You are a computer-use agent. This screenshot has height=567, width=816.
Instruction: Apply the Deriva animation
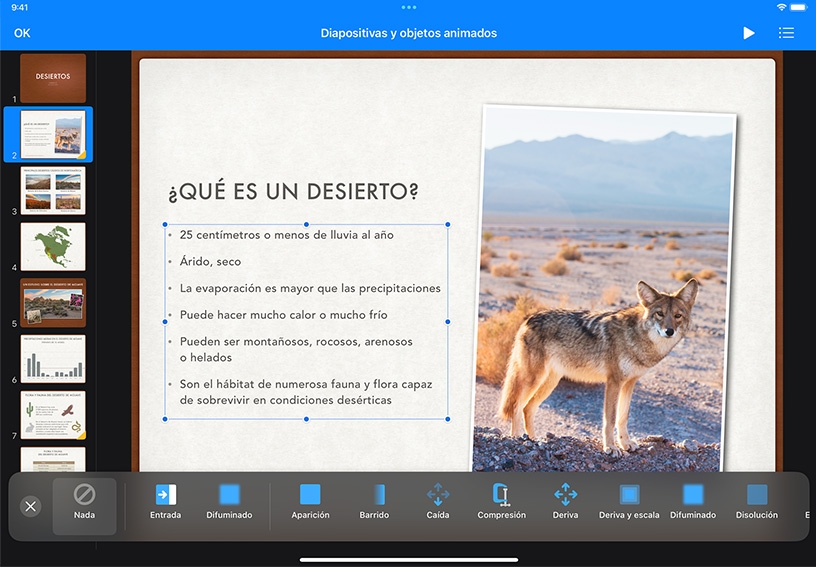(x=565, y=502)
